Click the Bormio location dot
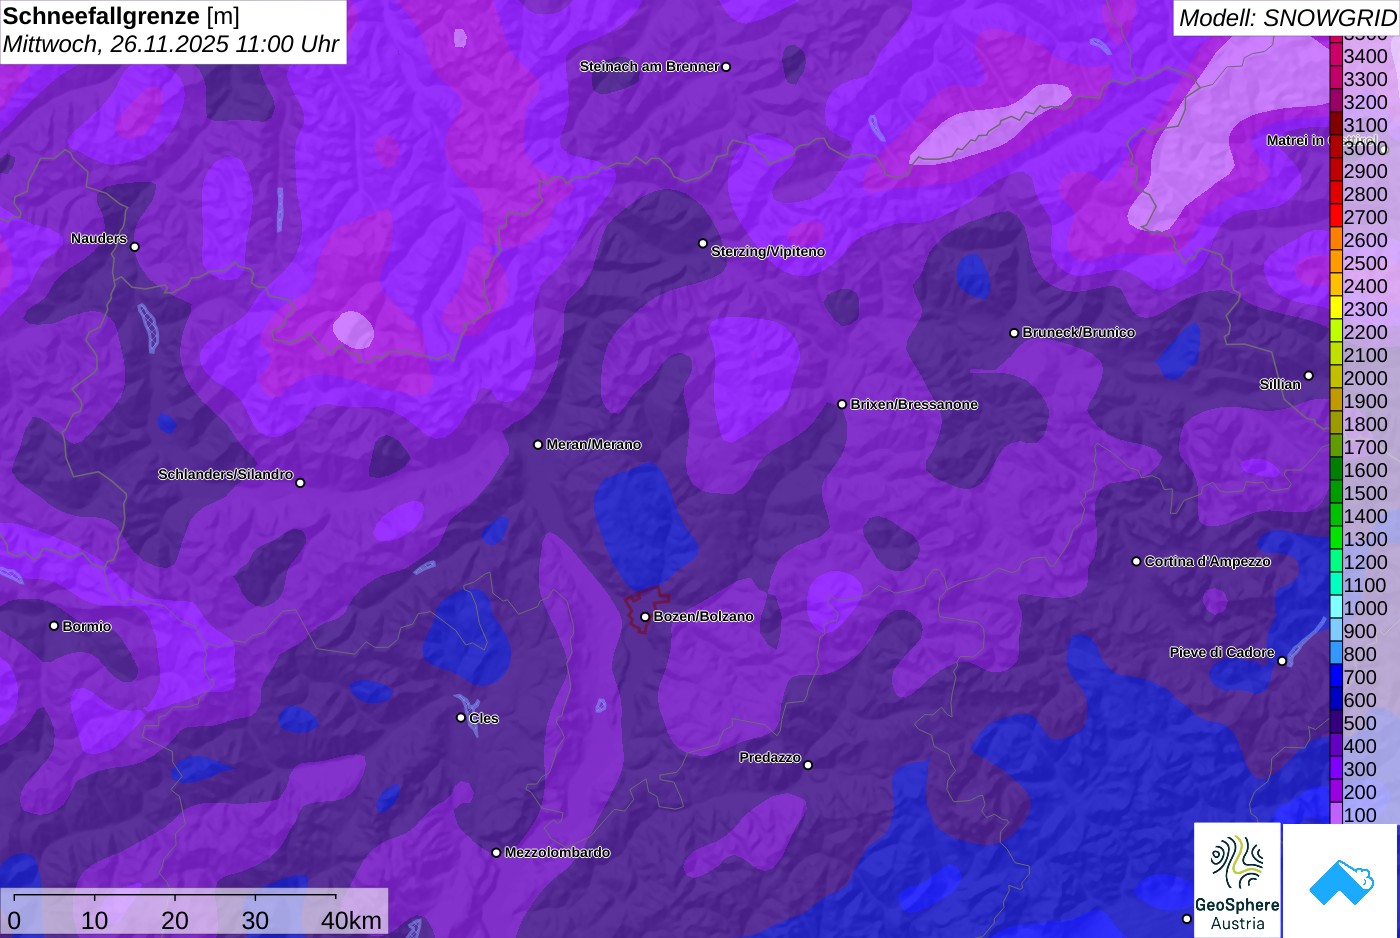Screen dimensions: 1400x938 pyautogui.click(x=54, y=626)
